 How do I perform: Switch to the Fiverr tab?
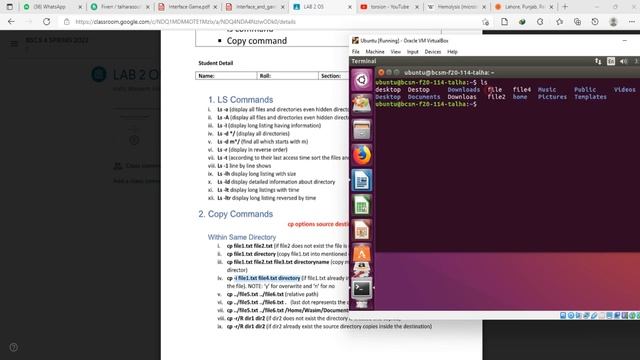pos(120,7)
